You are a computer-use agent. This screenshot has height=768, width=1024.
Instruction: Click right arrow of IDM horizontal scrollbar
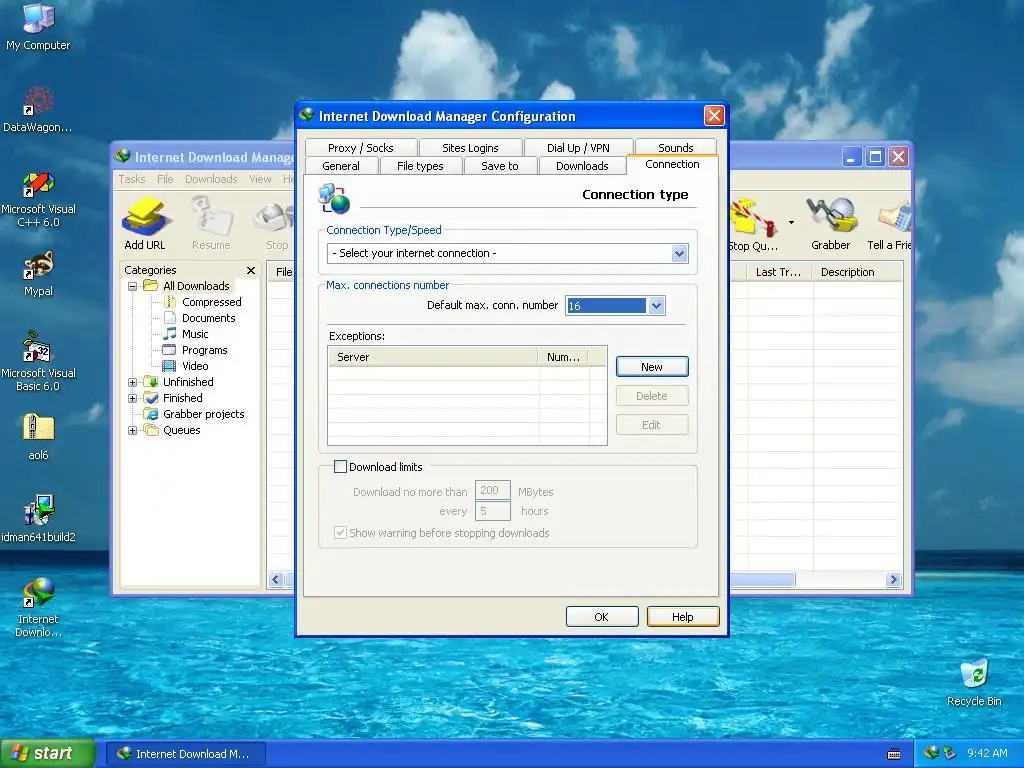pos(893,579)
